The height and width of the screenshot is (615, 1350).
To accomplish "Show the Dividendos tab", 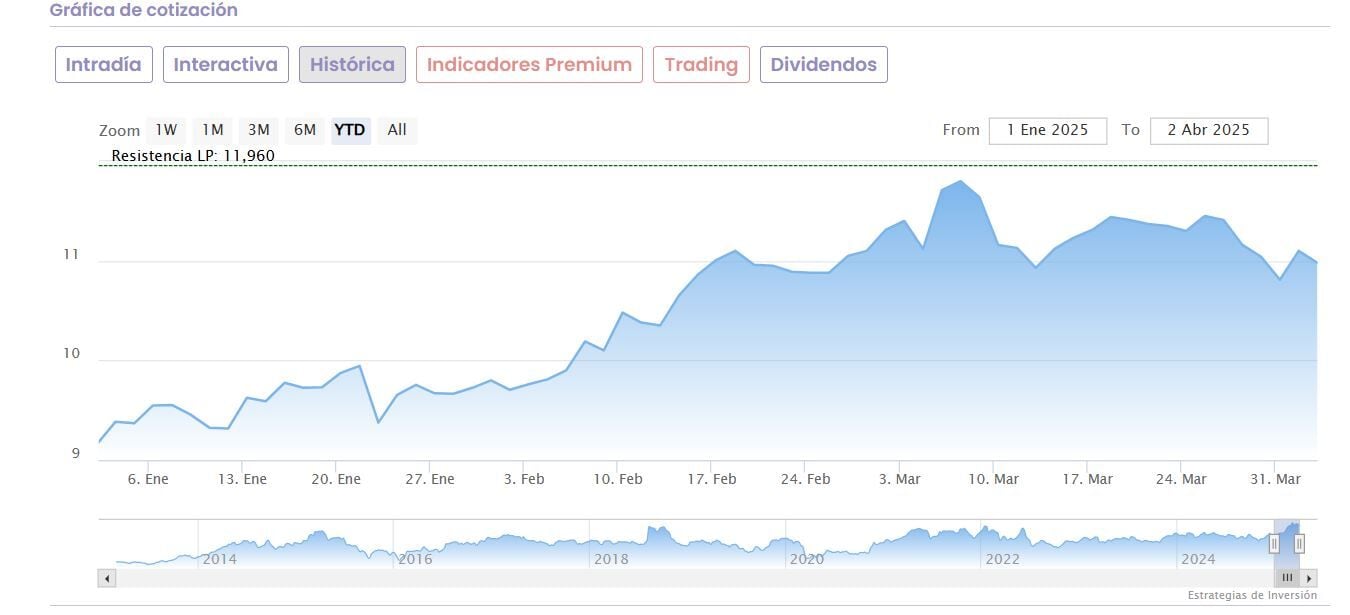I will pyautogui.click(x=823, y=65).
